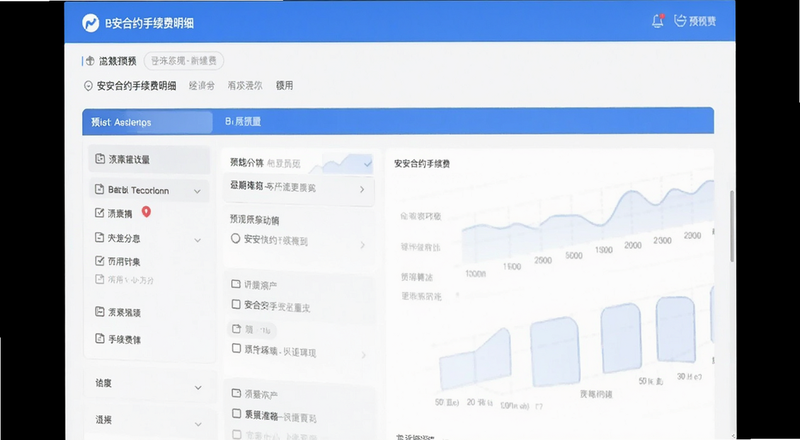Switch to the Bi tab in the blue bar

pos(243,121)
